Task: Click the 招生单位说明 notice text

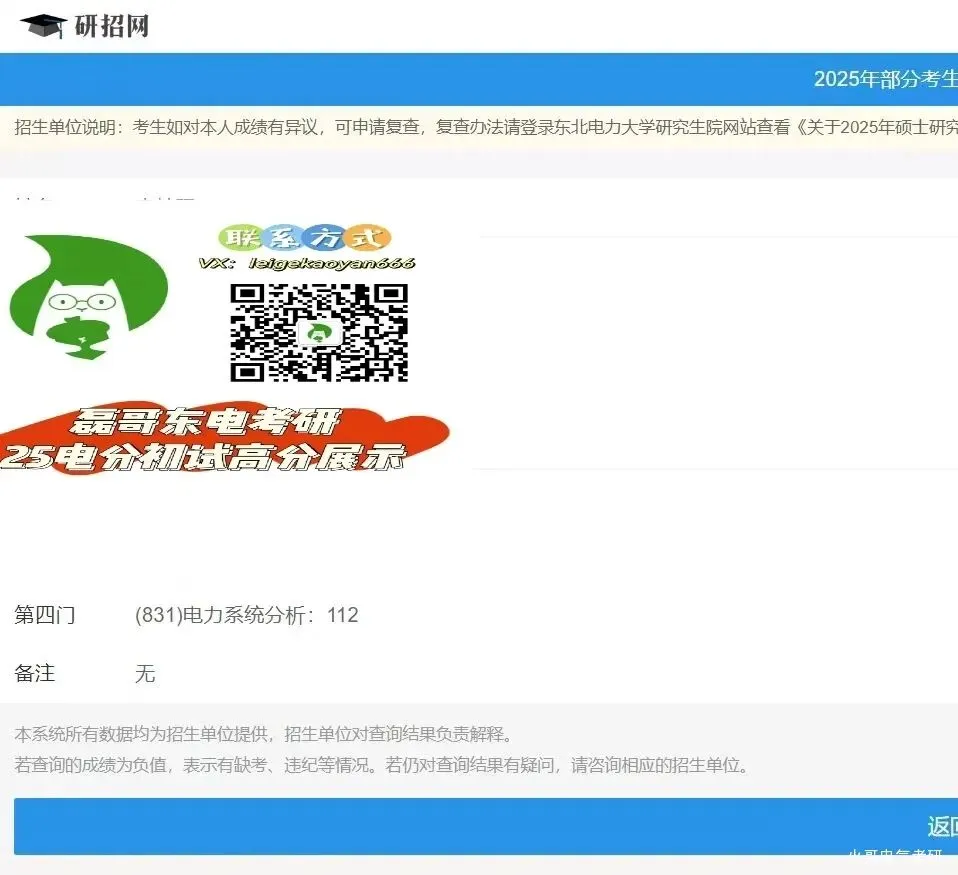Action: pos(486,127)
